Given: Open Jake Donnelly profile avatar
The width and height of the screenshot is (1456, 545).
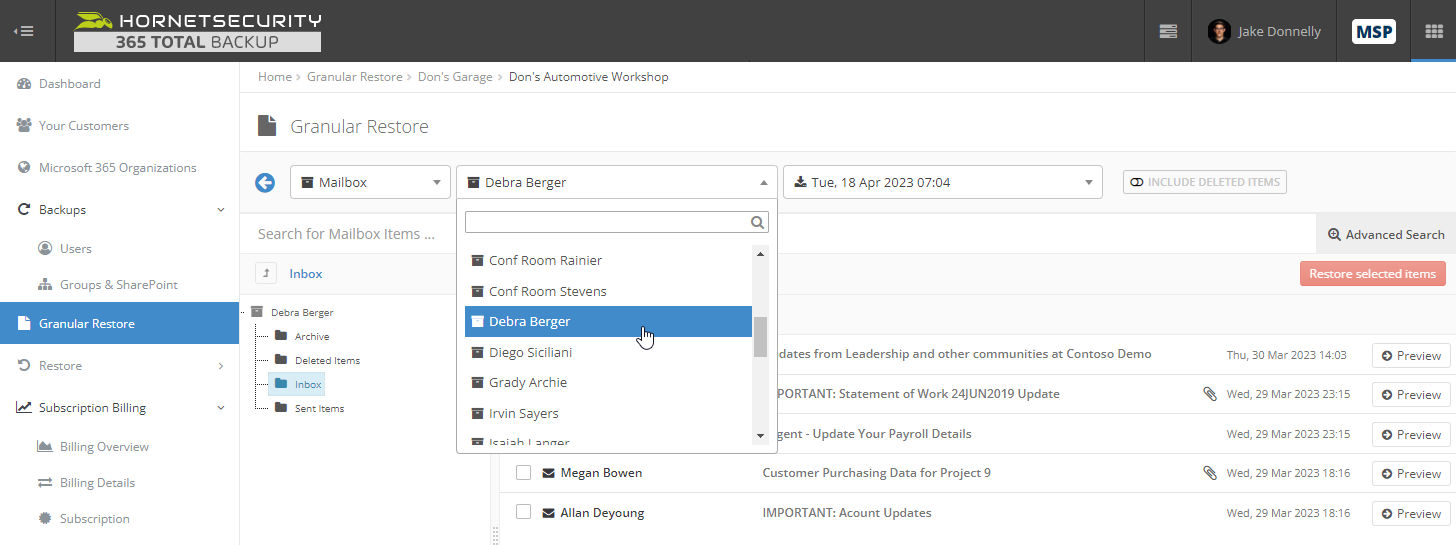Looking at the screenshot, I should (1219, 31).
